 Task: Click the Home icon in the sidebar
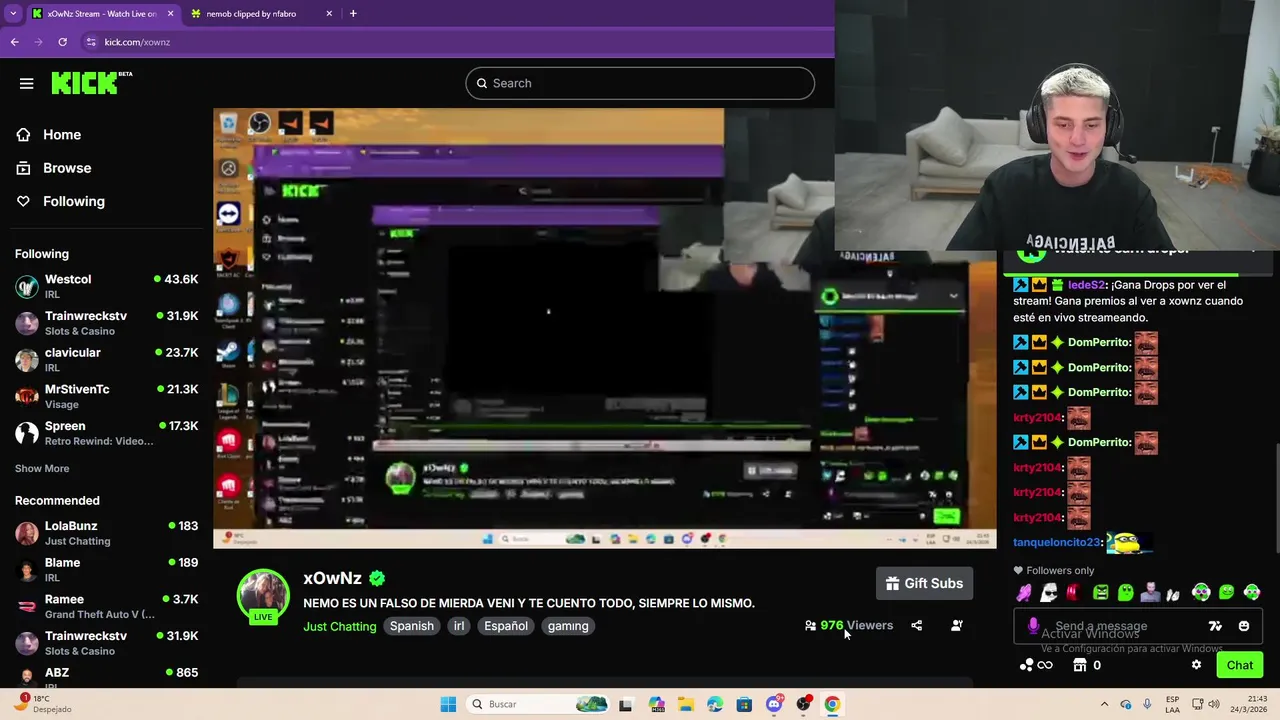23,134
